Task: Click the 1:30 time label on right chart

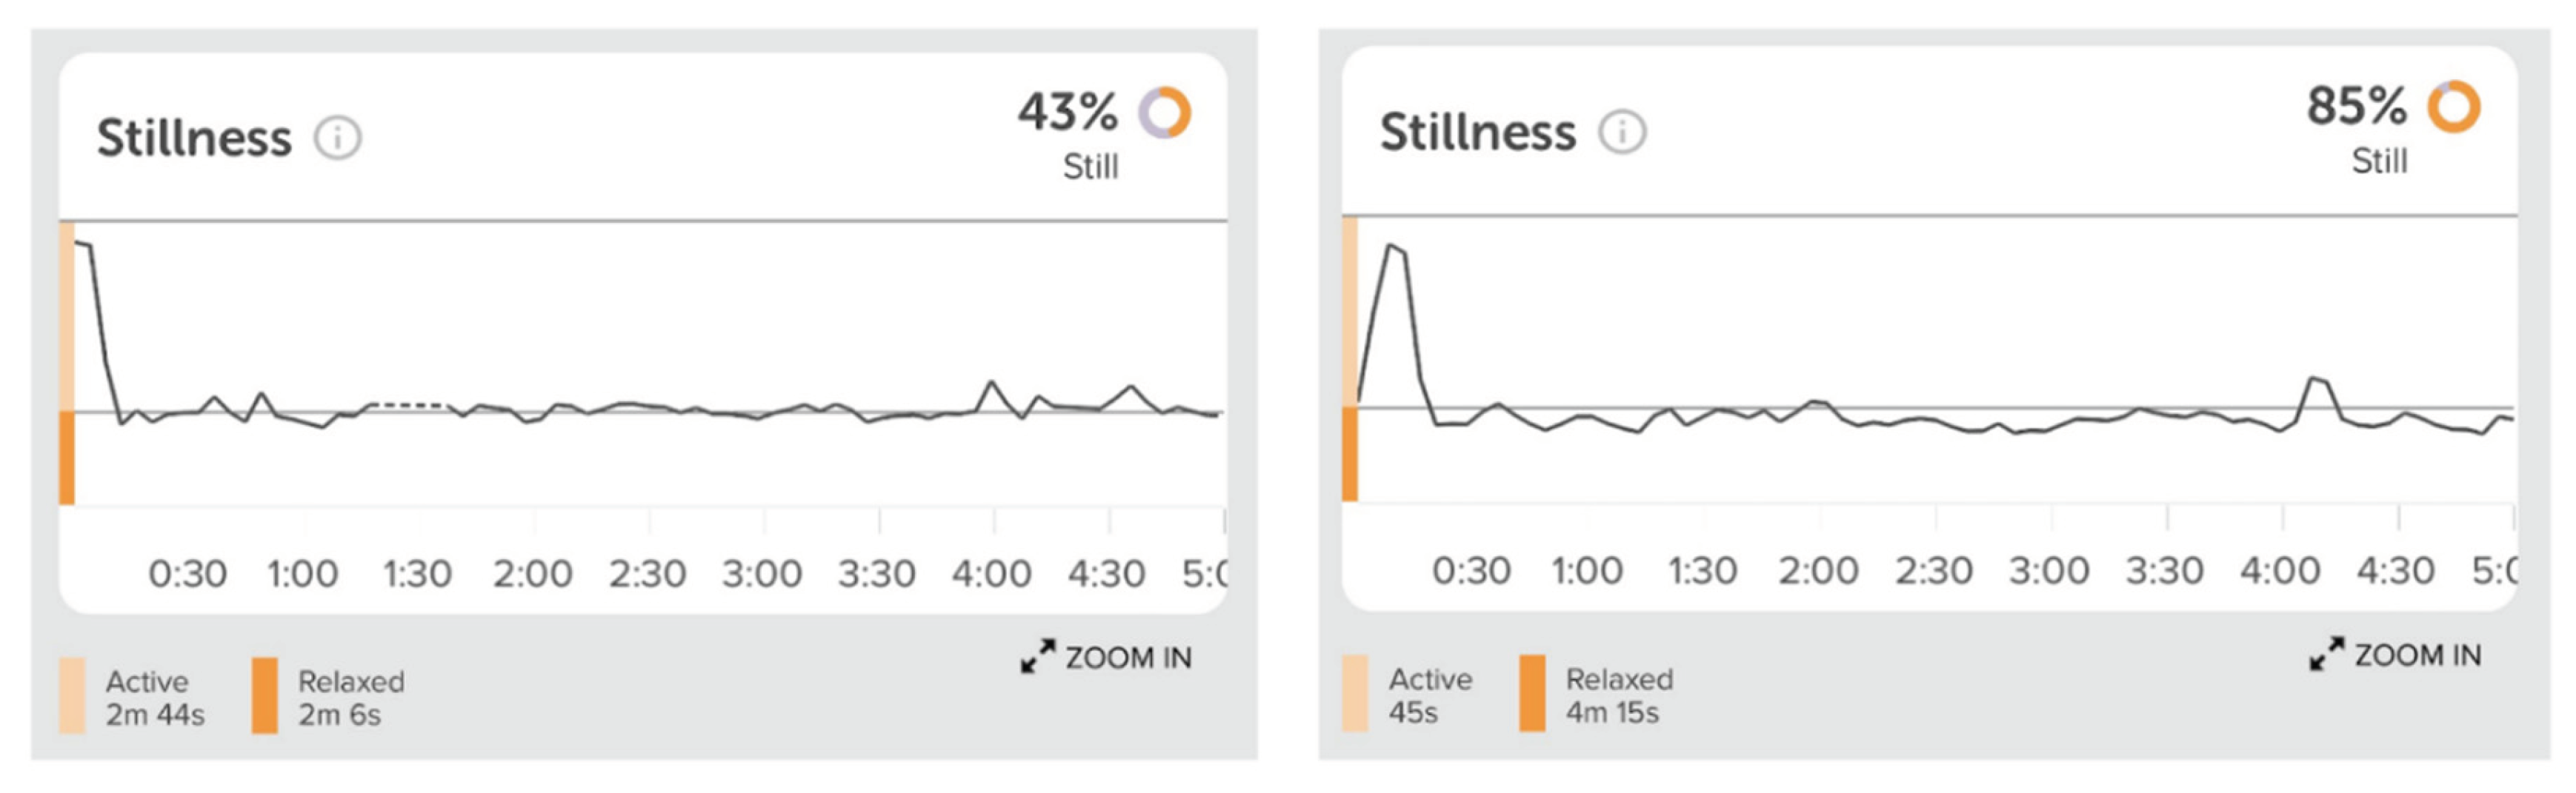Action: point(1702,571)
